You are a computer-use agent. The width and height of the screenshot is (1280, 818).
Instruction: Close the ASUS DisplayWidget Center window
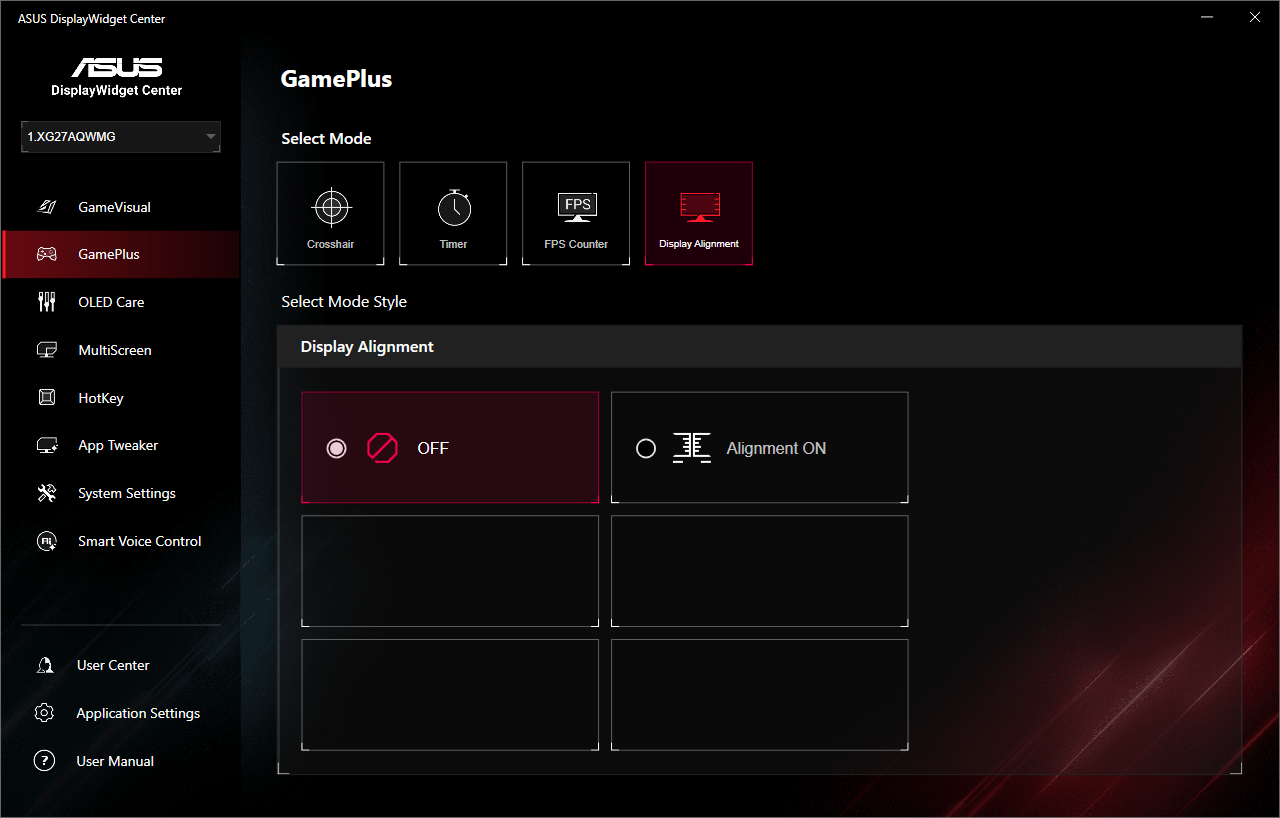pos(1255,17)
